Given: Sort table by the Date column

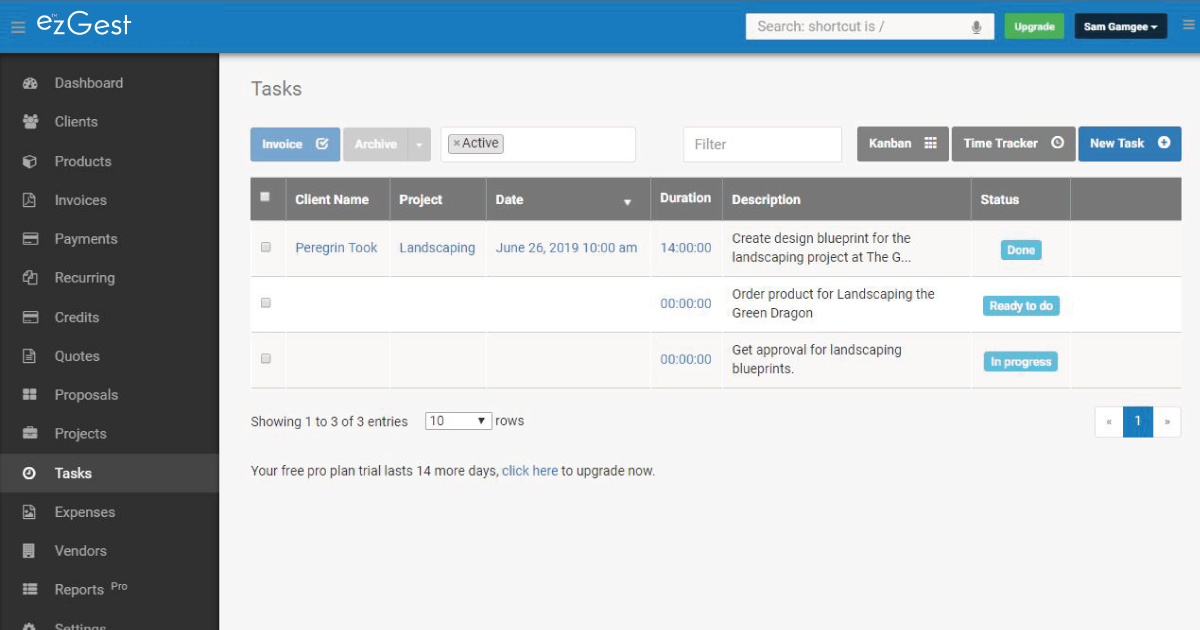Looking at the screenshot, I should 568,200.
